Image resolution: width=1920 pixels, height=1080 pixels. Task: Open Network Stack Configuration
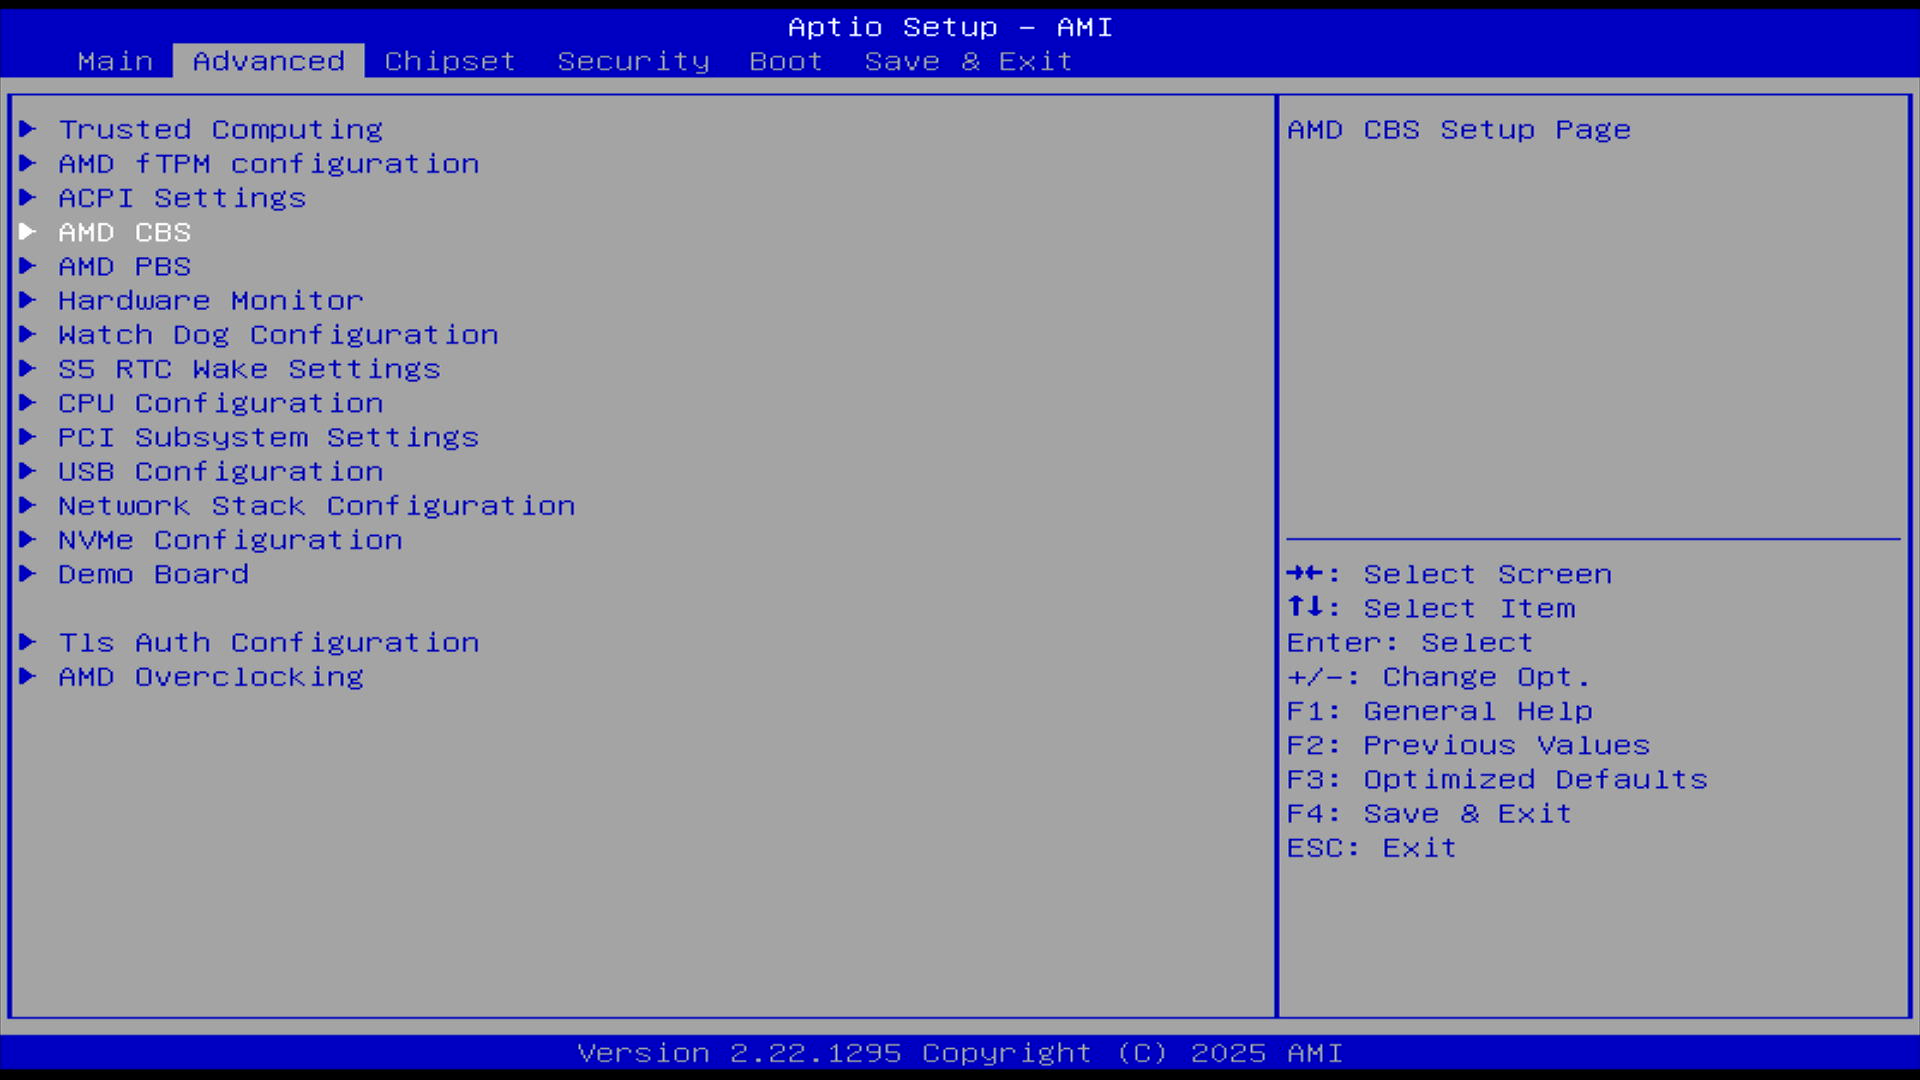pyautogui.click(x=316, y=506)
